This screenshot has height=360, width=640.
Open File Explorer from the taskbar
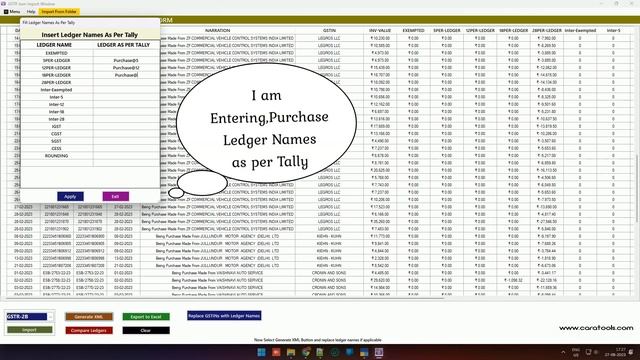[291, 352]
